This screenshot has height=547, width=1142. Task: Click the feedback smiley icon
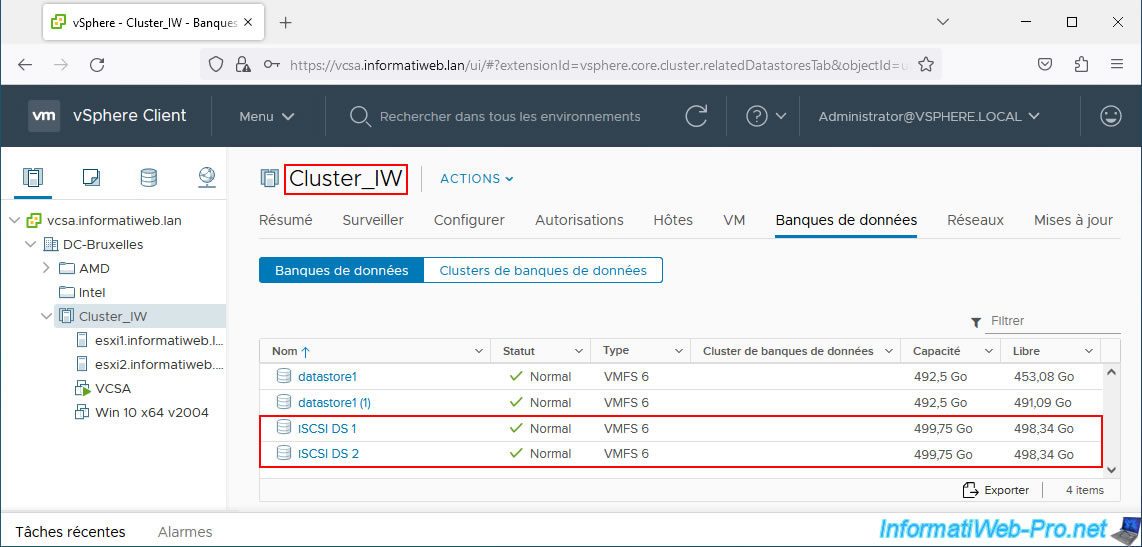(x=1111, y=117)
